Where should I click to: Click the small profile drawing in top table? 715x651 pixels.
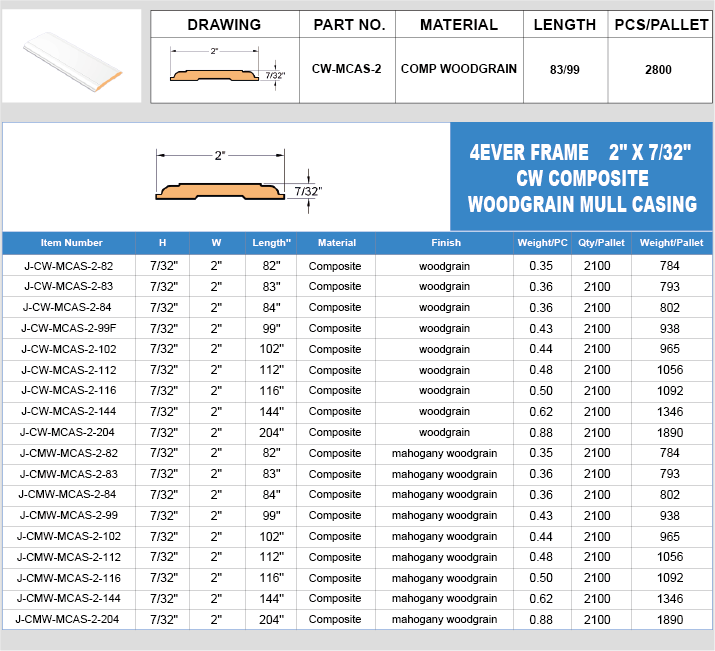[227, 67]
